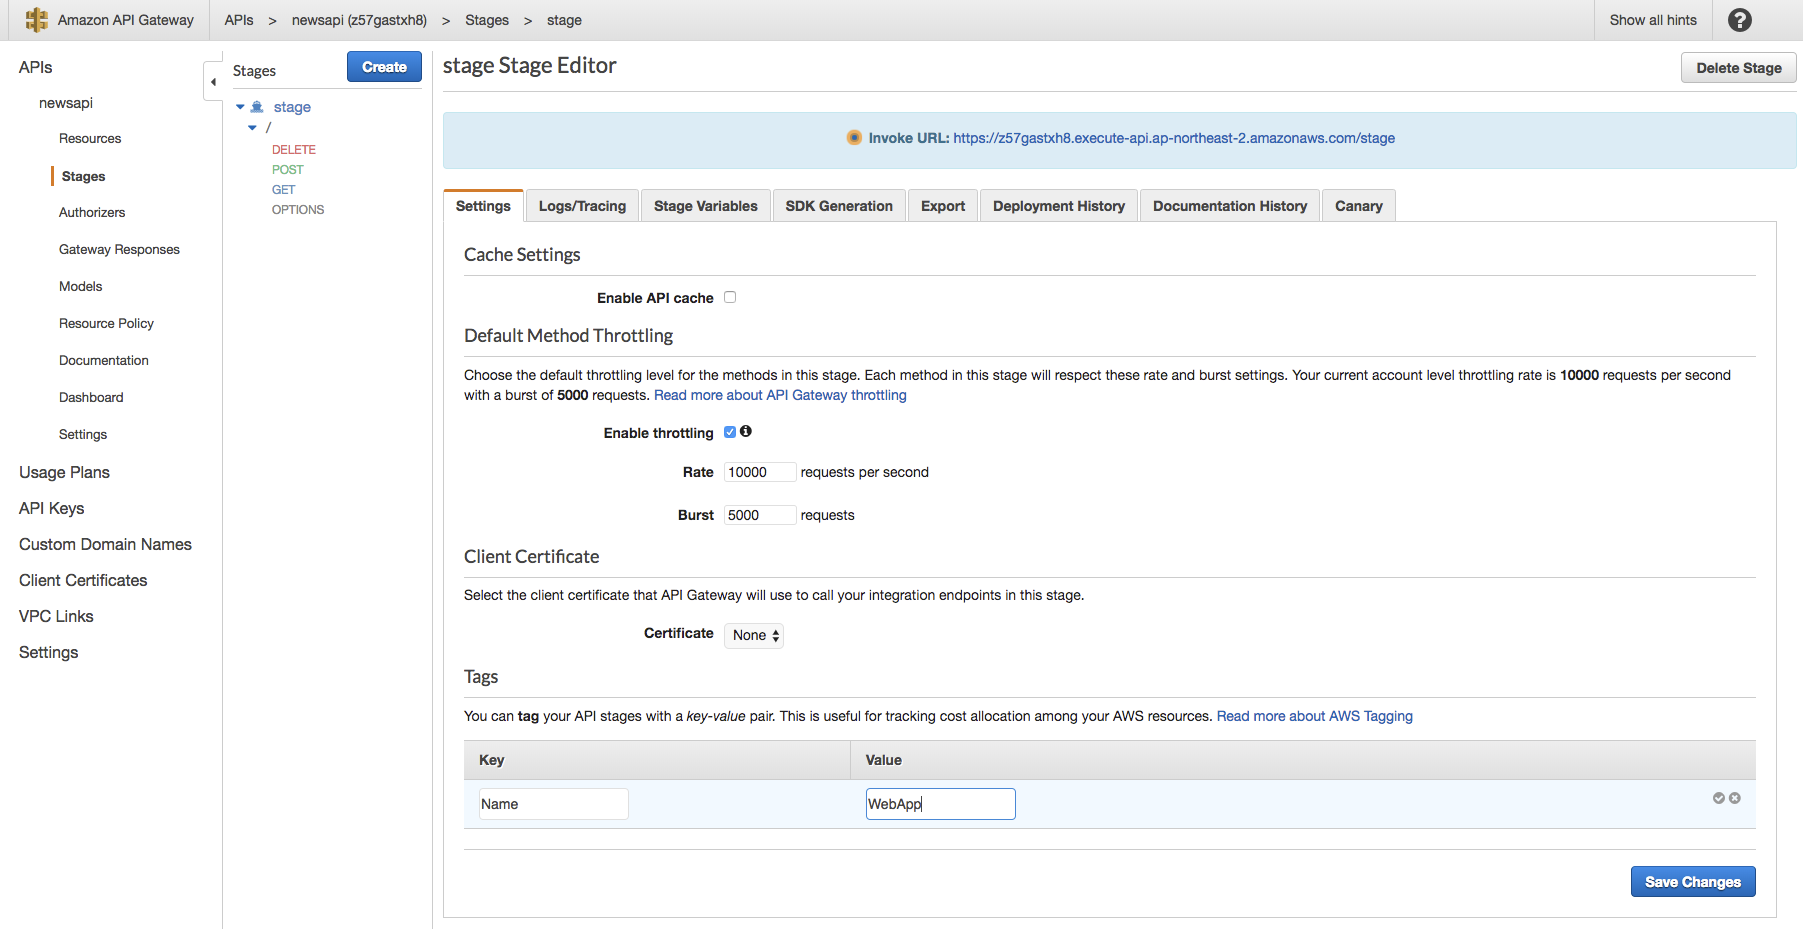Open the Certificate dropdown
1803x929 pixels.
754,635
